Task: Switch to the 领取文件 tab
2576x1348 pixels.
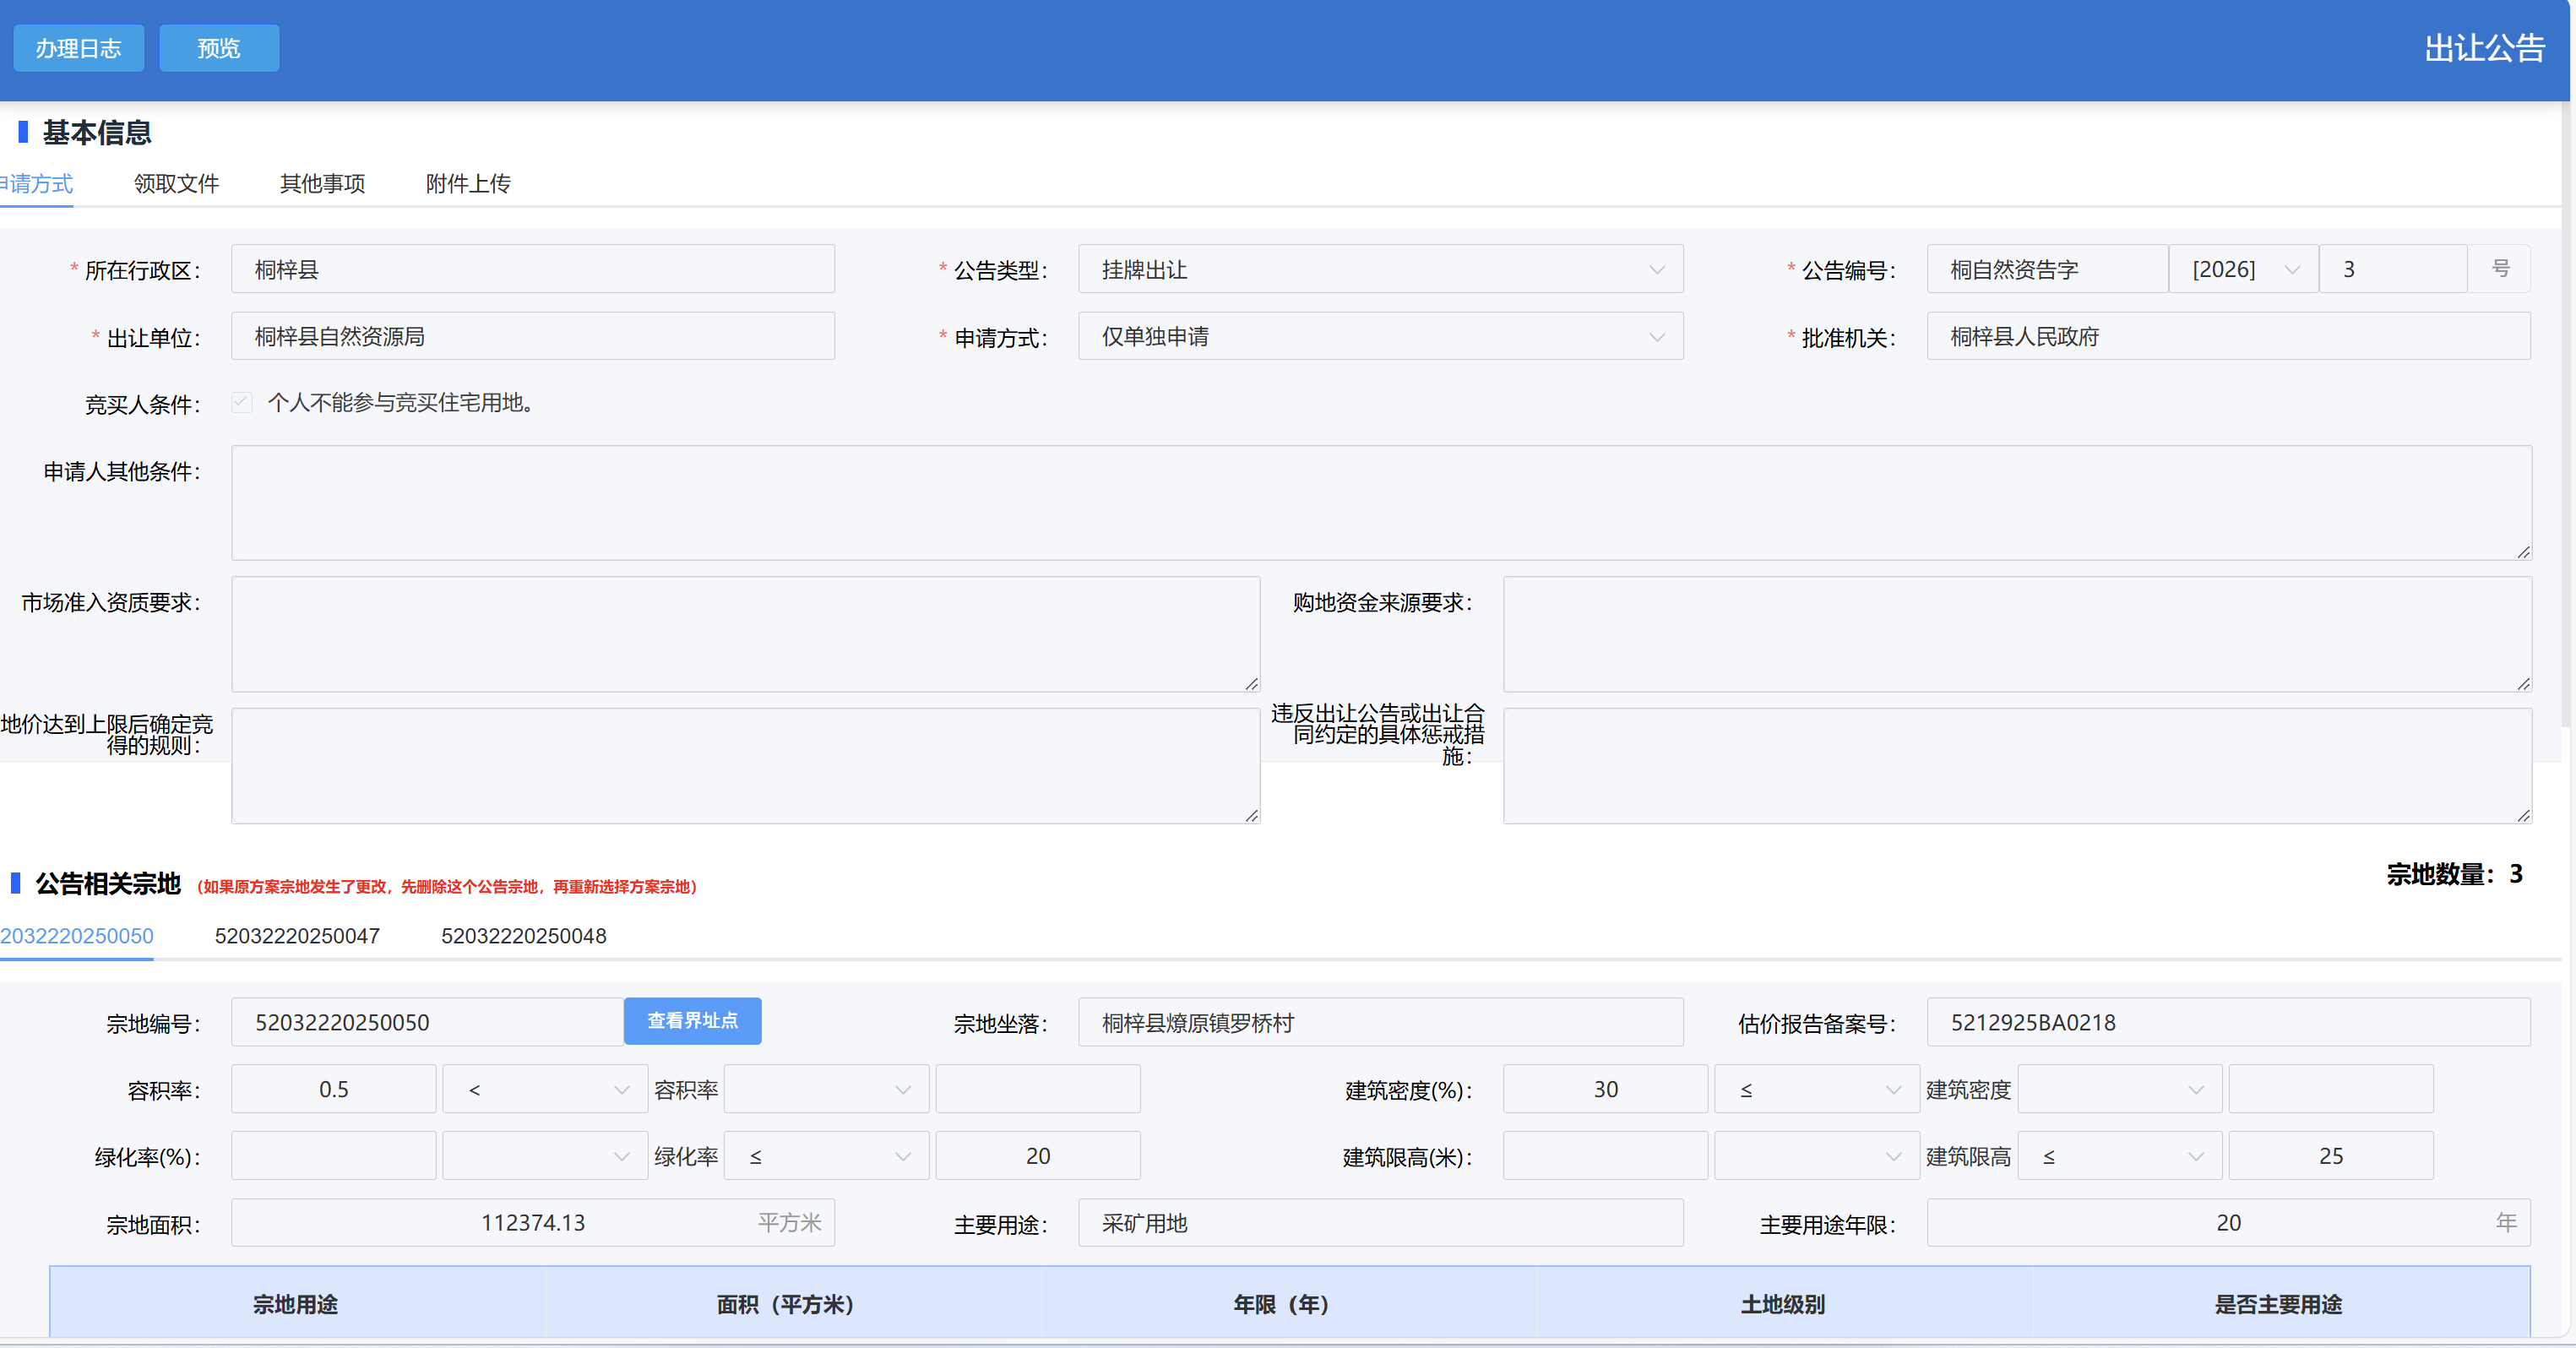Action: click(176, 184)
